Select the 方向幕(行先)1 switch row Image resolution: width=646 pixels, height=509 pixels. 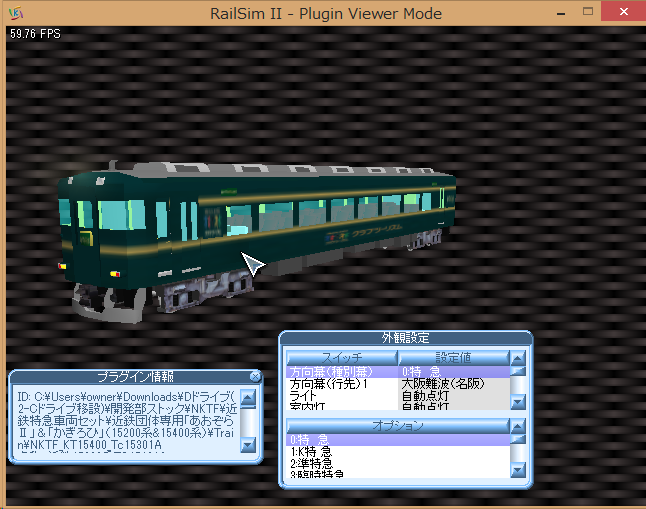pos(342,384)
